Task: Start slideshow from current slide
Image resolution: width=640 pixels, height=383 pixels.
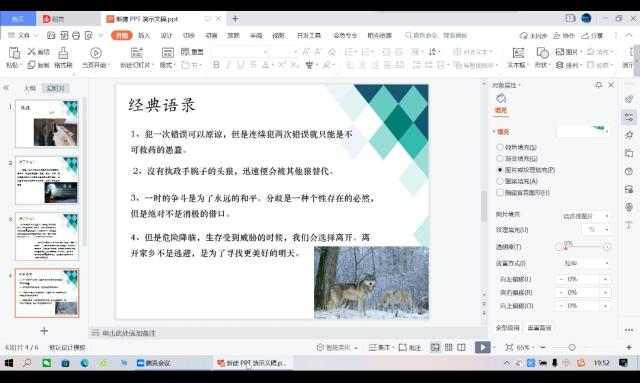Action: [x=96, y=53]
